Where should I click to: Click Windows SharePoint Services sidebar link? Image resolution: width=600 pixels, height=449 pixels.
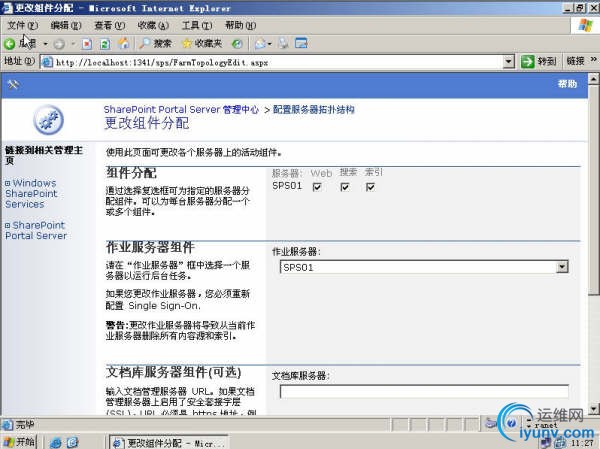point(31,194)
